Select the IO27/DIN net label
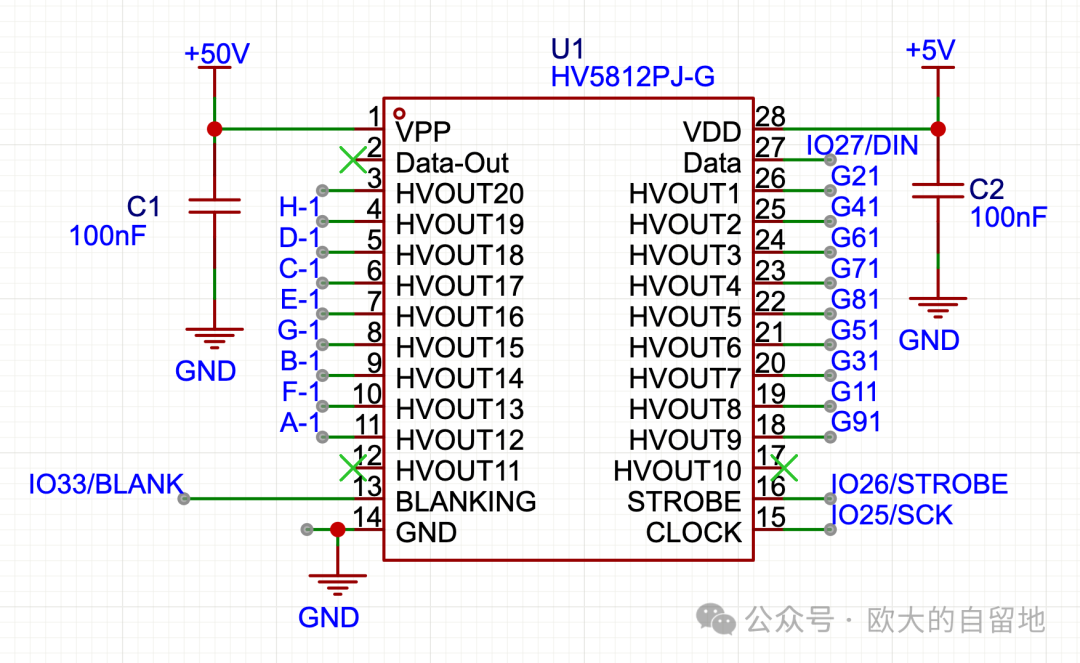This screenshot has height=663, width=1080. [862, 145]
